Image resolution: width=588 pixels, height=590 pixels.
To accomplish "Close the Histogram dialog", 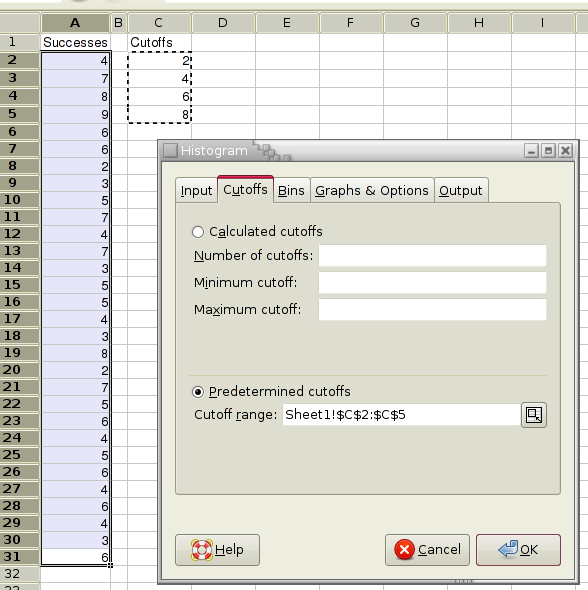I will (565, 151).
